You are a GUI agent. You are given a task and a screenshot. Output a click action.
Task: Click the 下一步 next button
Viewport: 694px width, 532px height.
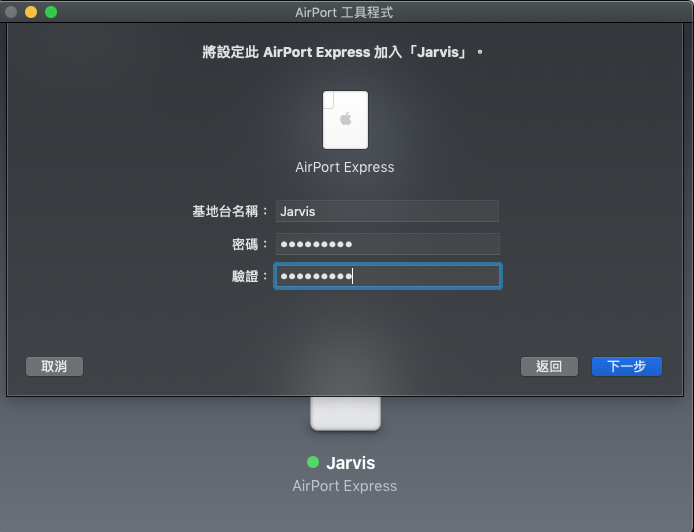pyautogui.click(x=627, y=366)
